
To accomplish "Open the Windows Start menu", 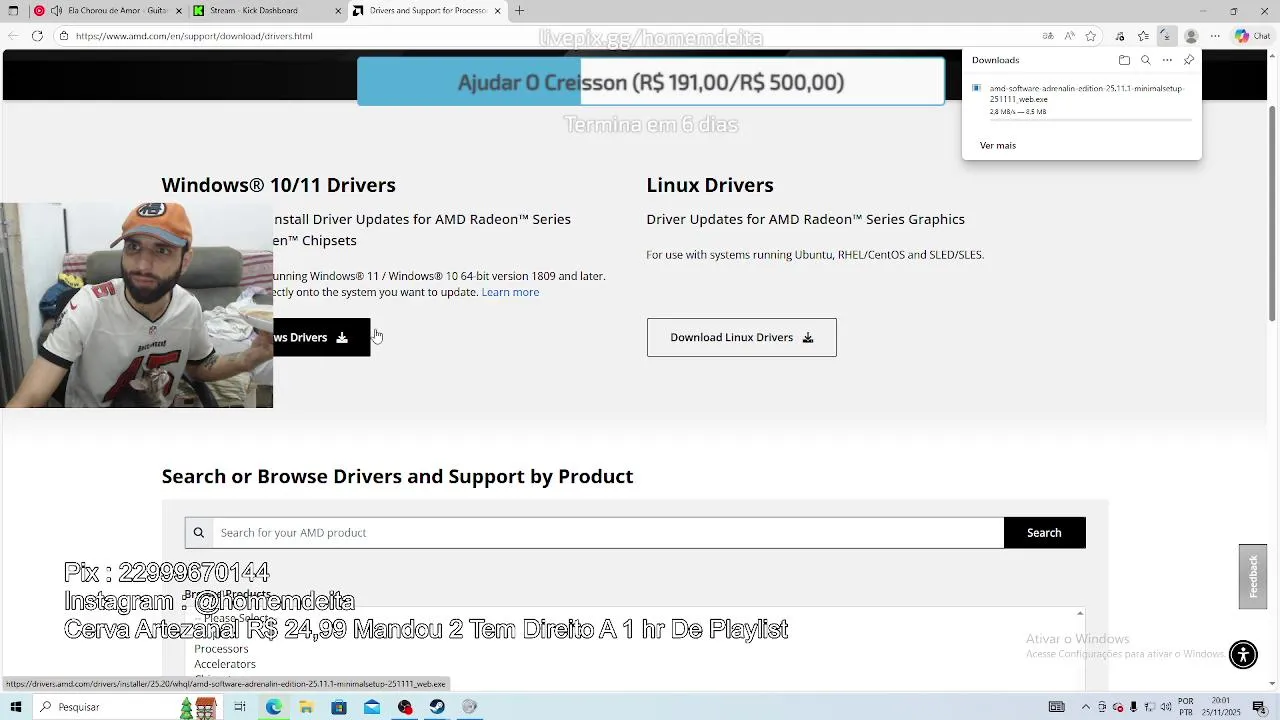I will pos(16,707).
